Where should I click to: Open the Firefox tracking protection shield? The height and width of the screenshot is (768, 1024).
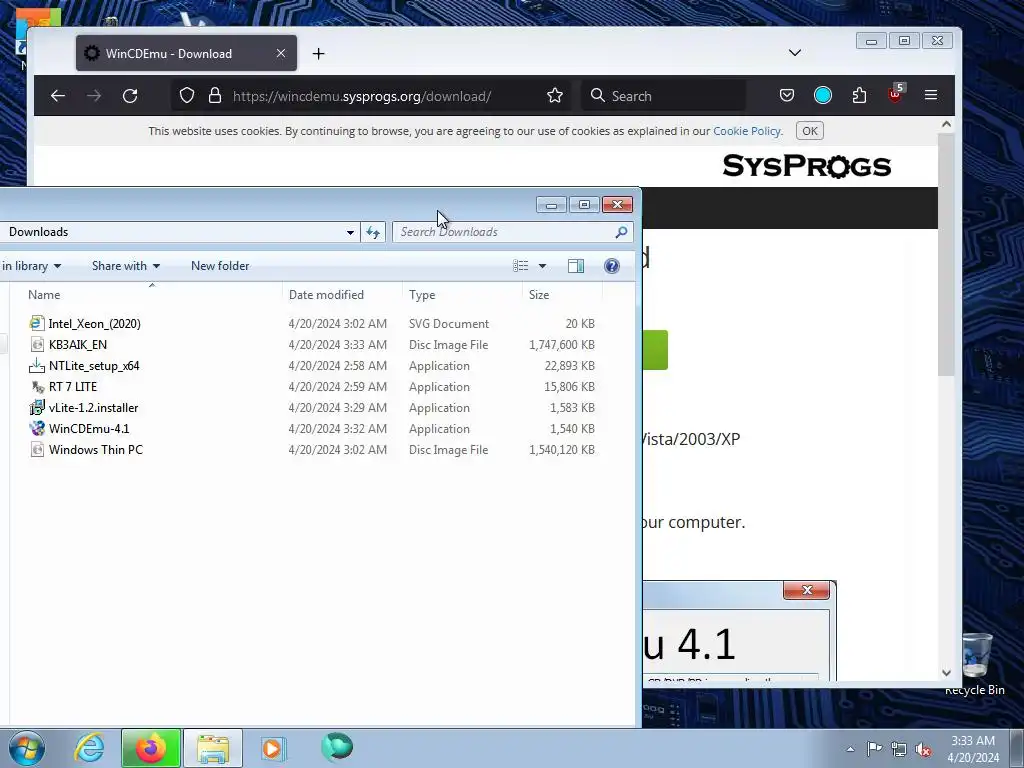point(187,95)
